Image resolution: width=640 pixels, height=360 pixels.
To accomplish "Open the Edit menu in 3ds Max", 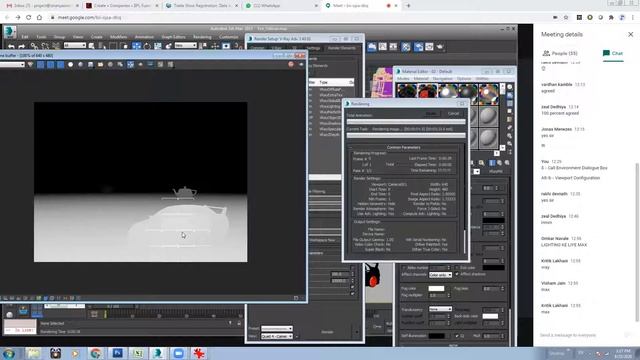I will pyautogui.click(x=25, y=37).
